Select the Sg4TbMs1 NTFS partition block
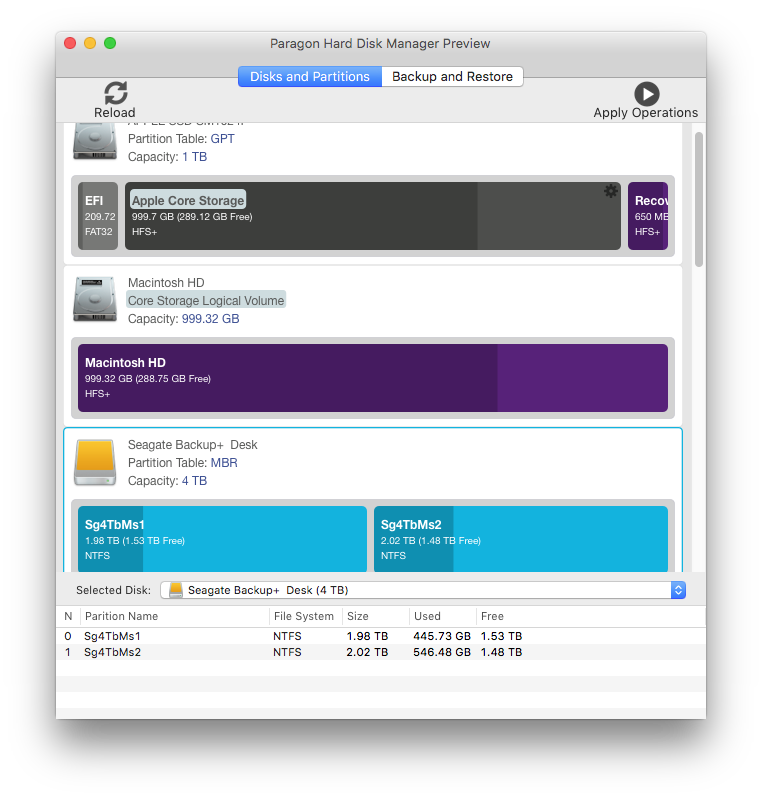 tap(222, 539)
